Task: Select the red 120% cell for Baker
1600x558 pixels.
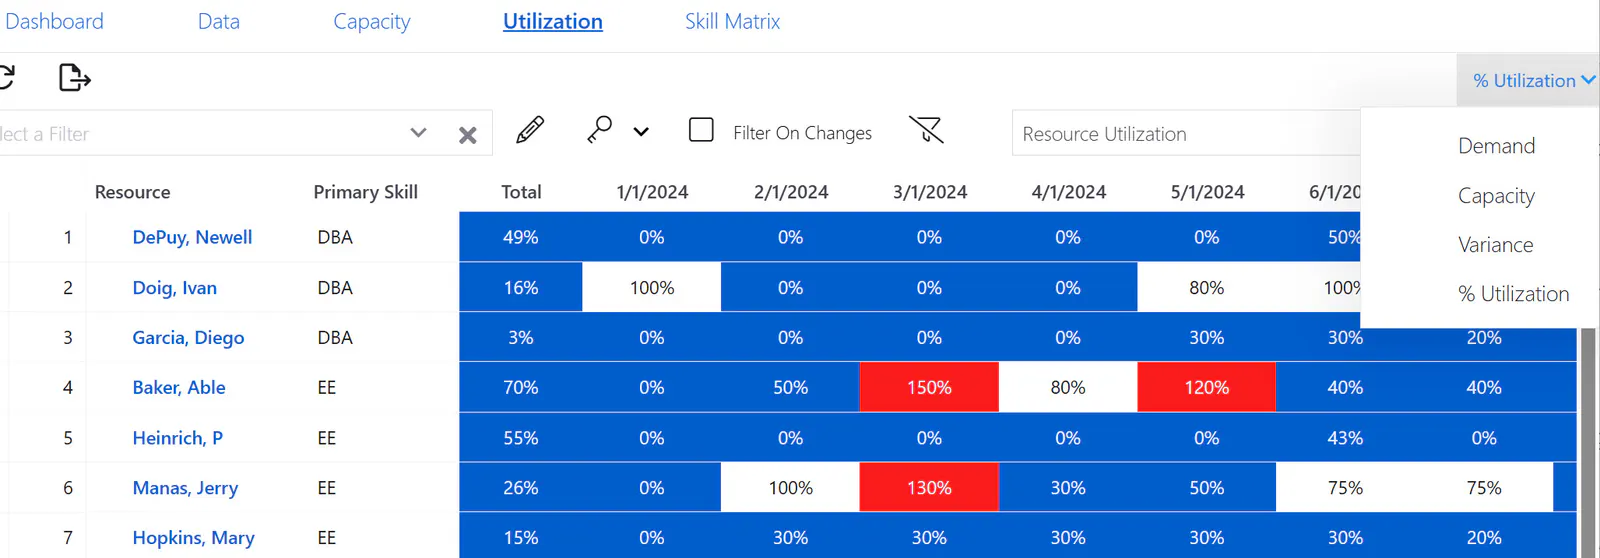Action: [1206, 387]
